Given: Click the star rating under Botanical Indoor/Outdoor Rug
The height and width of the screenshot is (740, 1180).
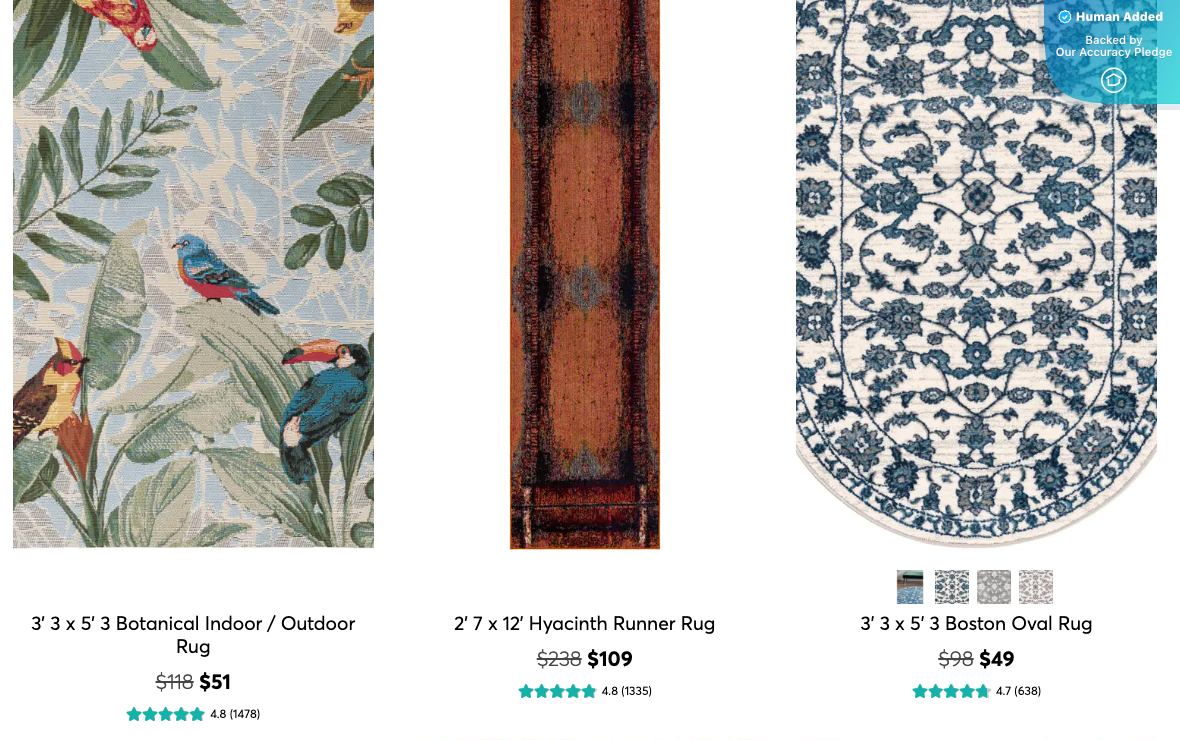Looking at the screenshot, I should (x=165, y=714).
